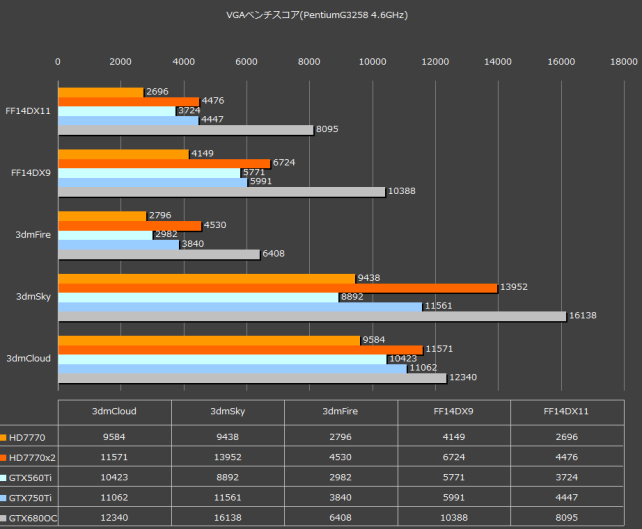Click the 10000 value axis tick label
This screenshot has width=642, height=529.
[x=373, y=62]
